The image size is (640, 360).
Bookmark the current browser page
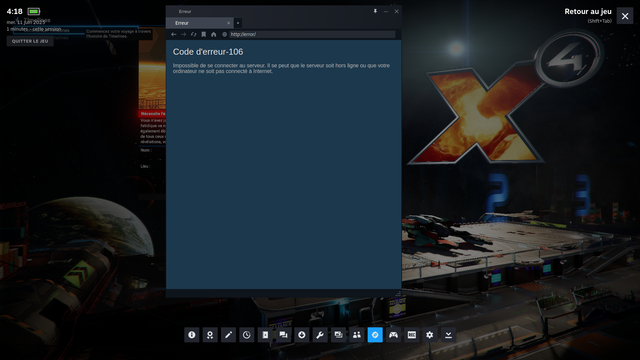(204, 34)
